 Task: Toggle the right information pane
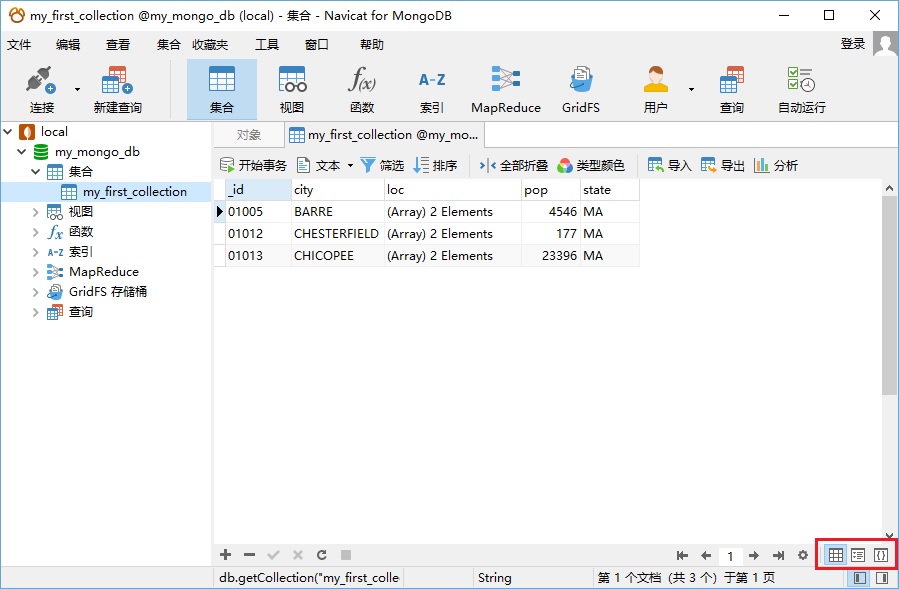tap(882, 578)
